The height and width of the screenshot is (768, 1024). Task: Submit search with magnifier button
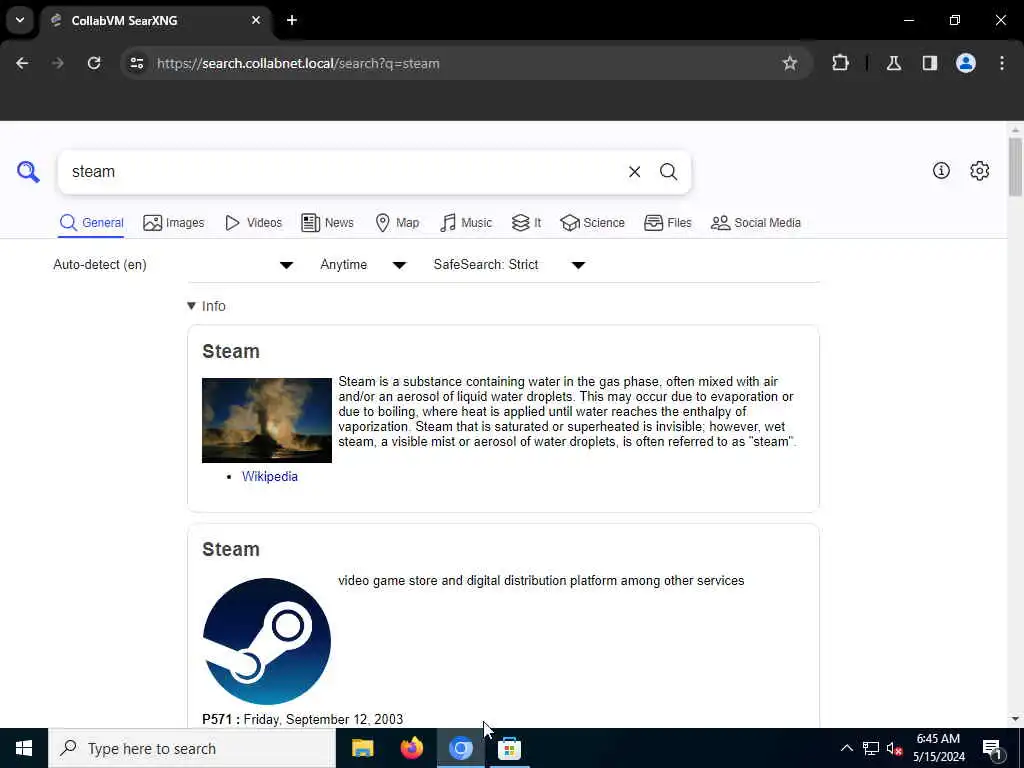tap(668, 172)
